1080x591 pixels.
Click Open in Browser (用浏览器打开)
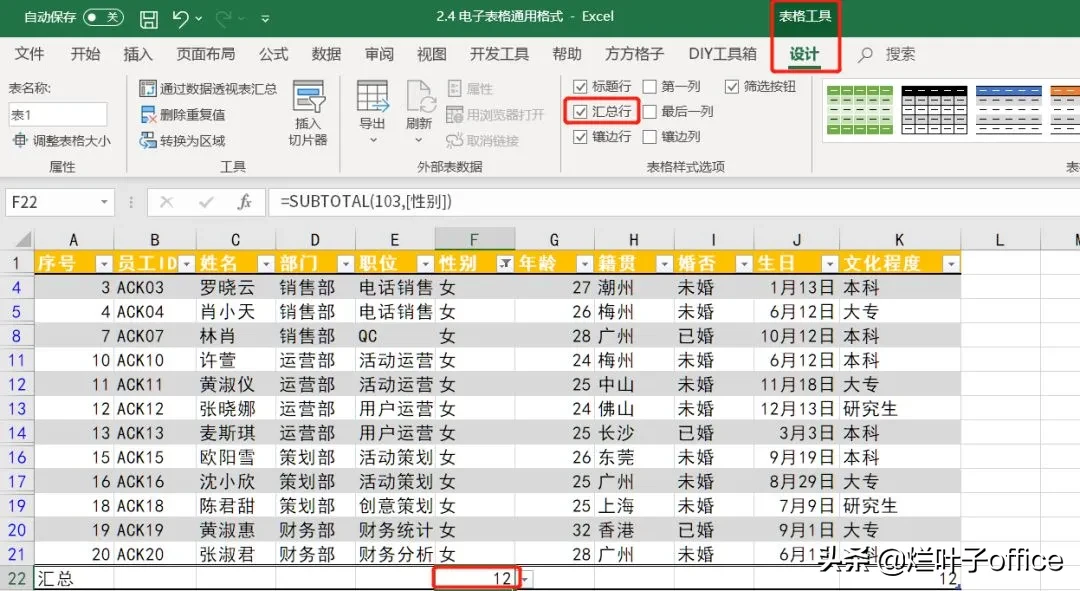[x=495, y=114]
